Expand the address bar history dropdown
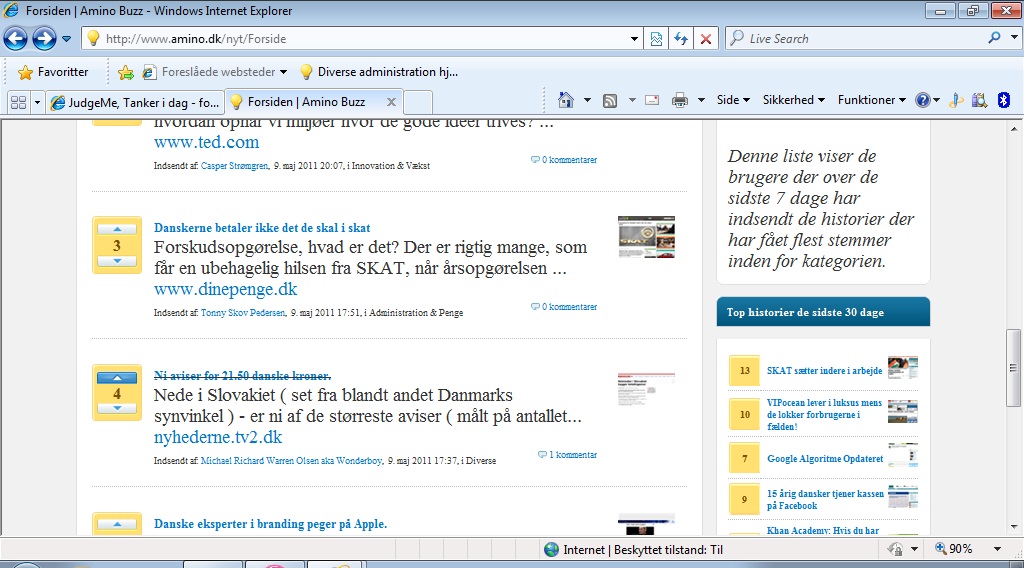 coord(634,39)
